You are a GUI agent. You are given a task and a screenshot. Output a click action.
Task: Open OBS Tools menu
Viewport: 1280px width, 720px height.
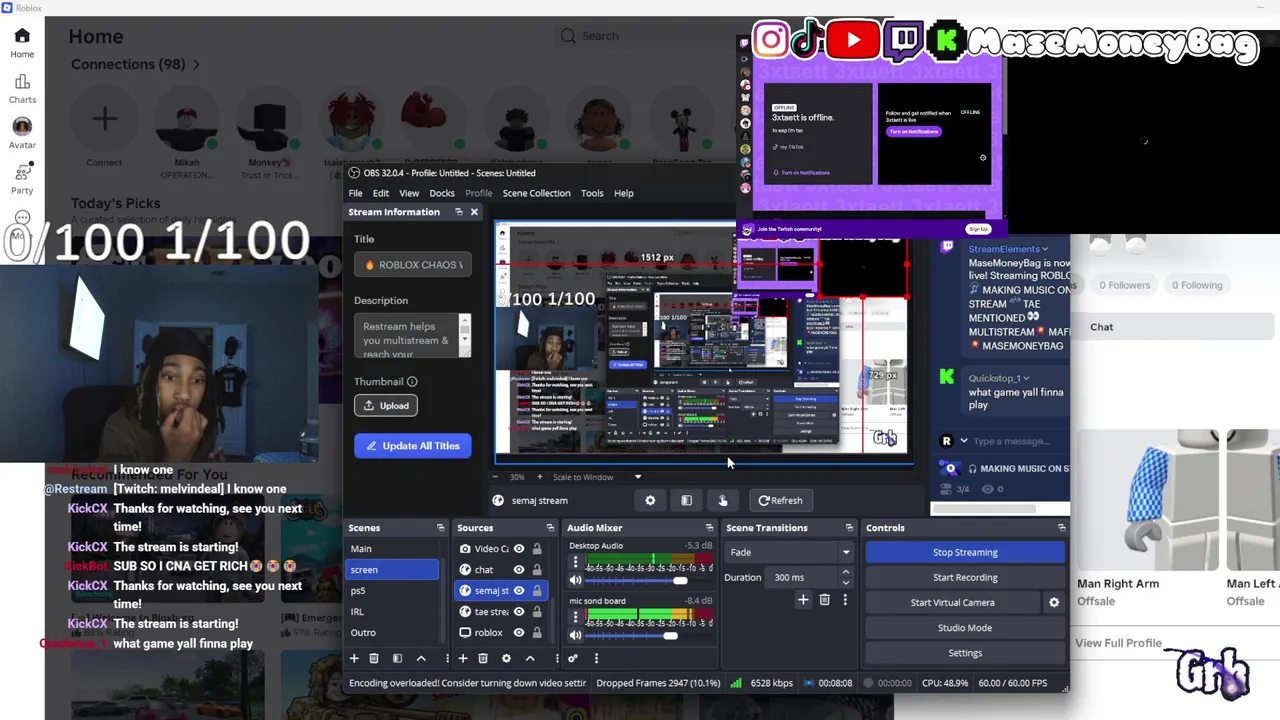pos(592,193)
